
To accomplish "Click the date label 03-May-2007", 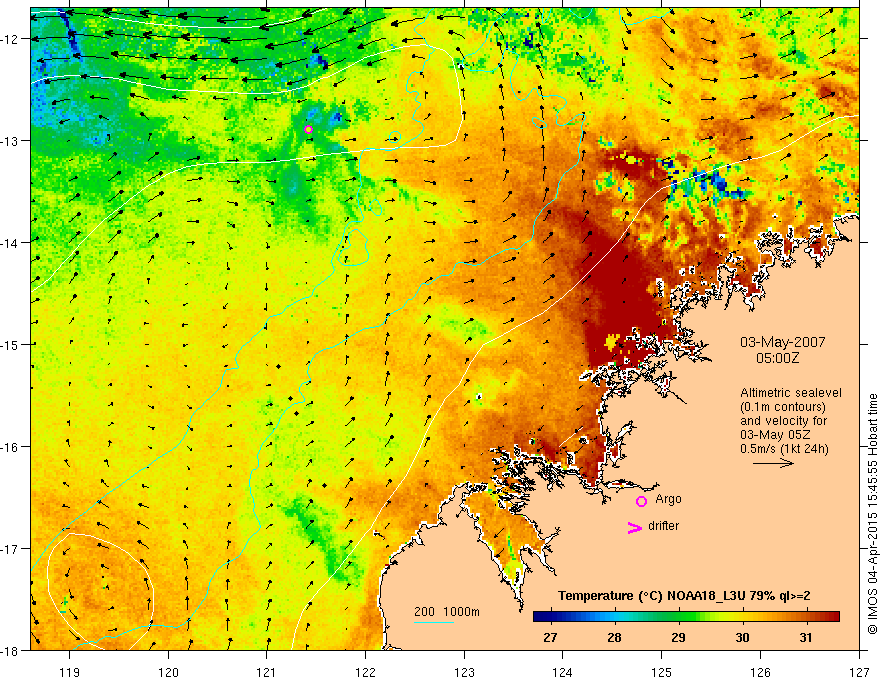I will (782, 342).
